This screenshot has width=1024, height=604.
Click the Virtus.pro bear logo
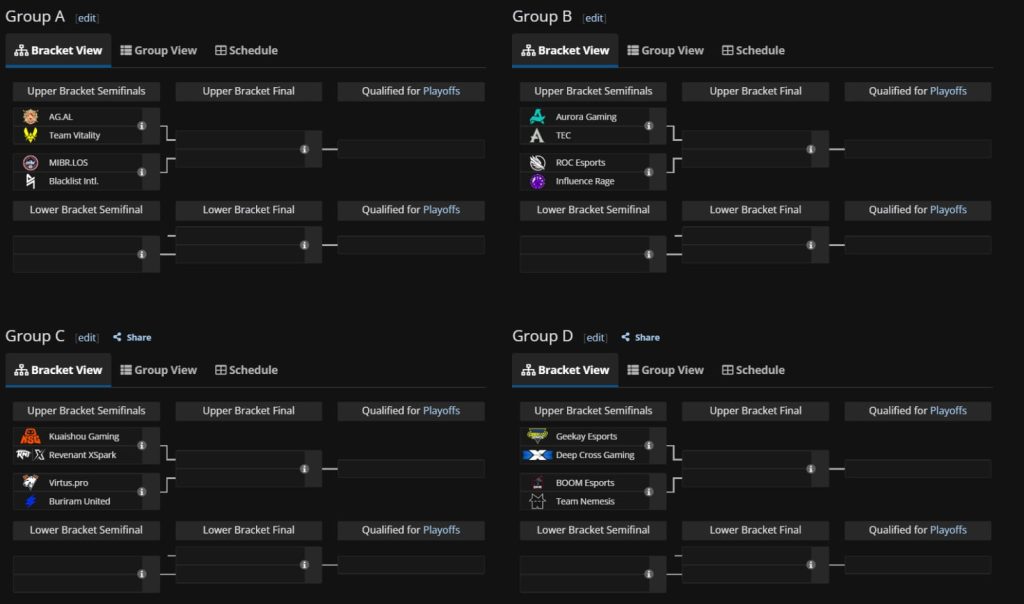[30, 483]
